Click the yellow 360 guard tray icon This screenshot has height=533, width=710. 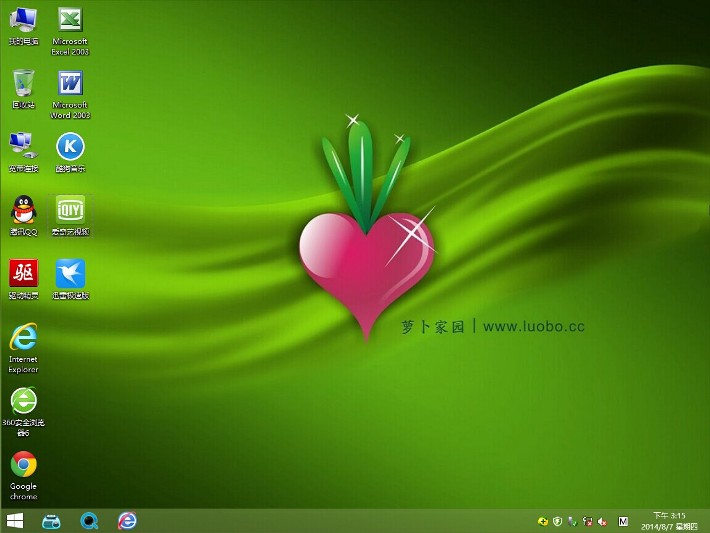point(542,522)
